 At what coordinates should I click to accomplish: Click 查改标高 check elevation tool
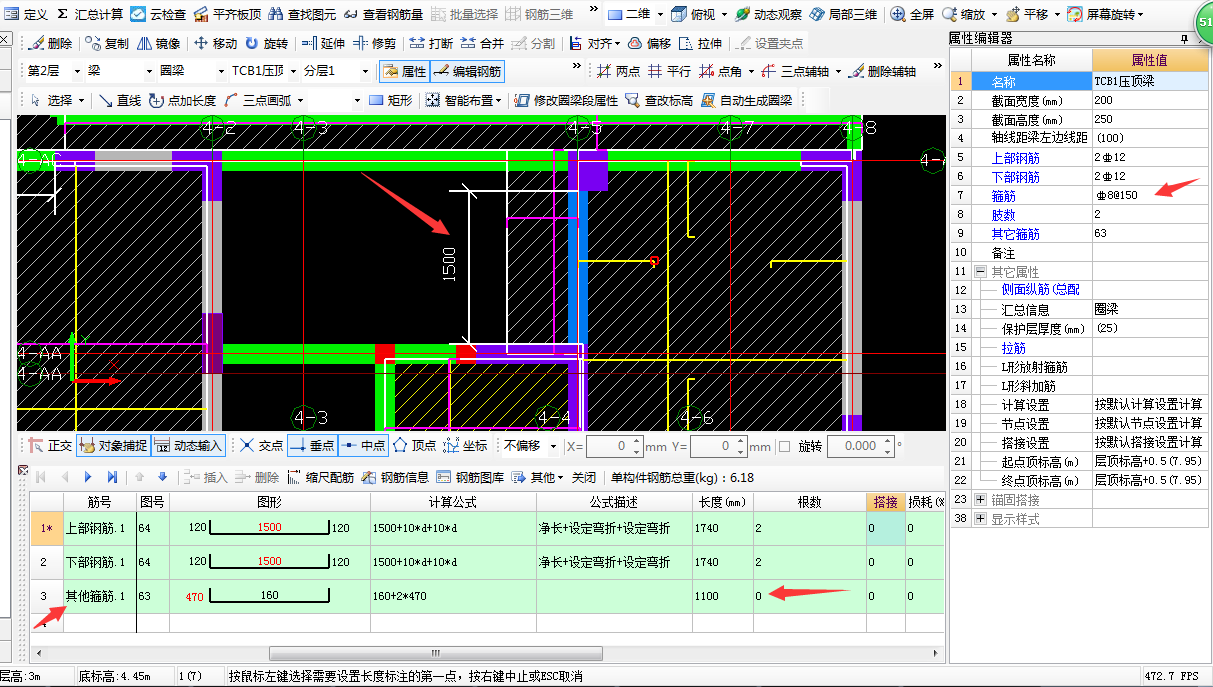pos(659,100)
